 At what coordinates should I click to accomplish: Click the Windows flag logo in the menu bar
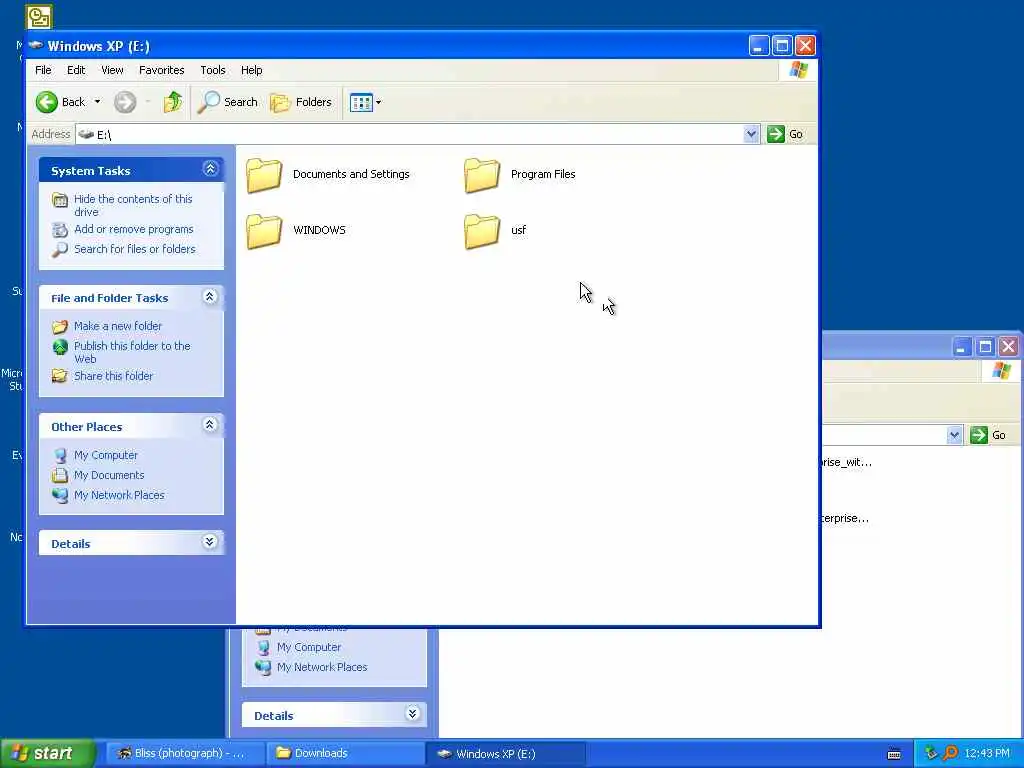tap(798, 70)
